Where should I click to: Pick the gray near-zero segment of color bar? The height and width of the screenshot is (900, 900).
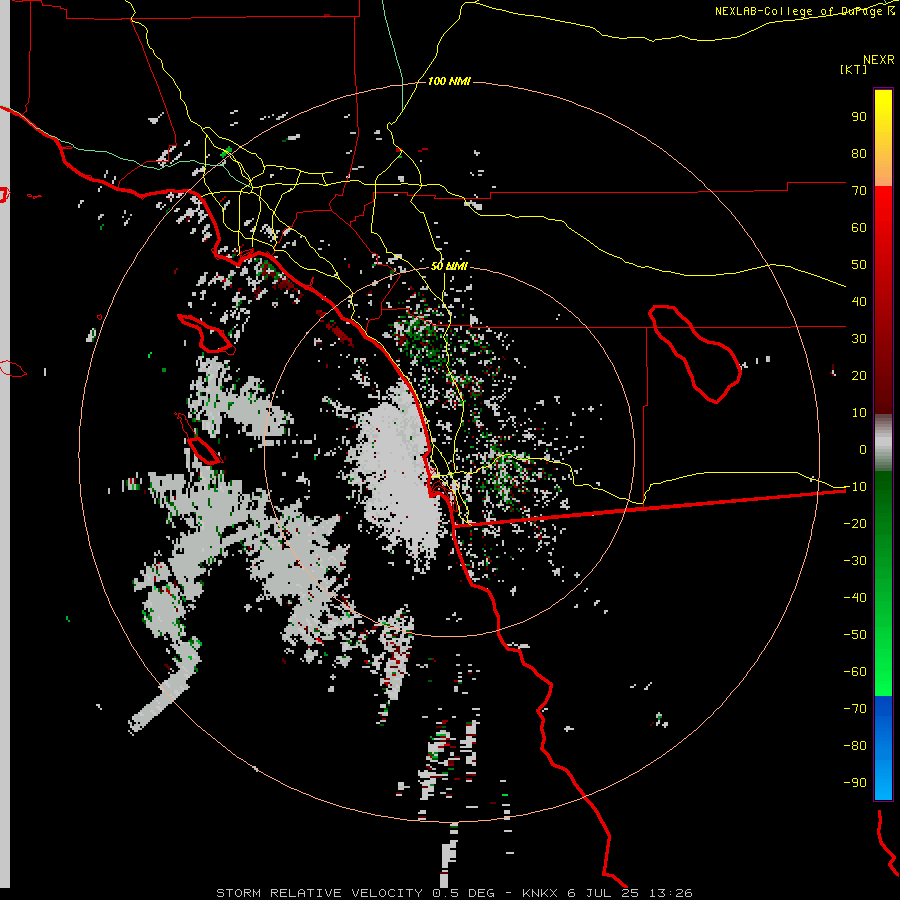883,443
